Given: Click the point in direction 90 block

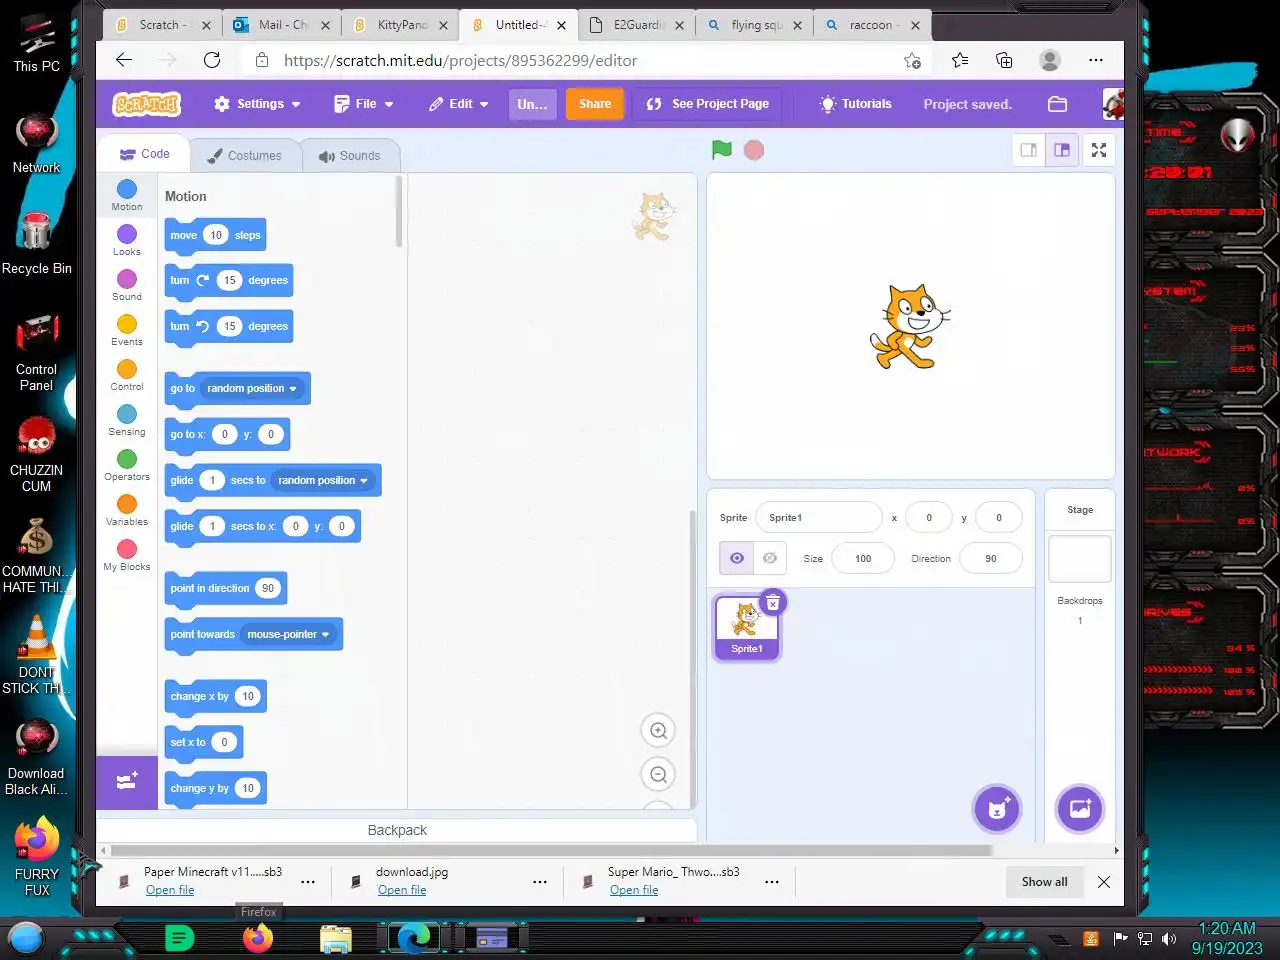Looking at the screenshot, I should click(226, 588).
